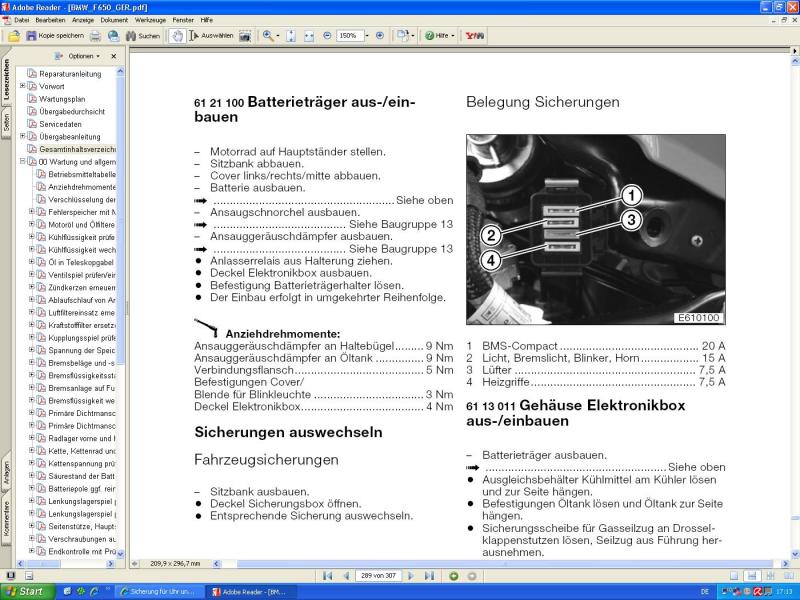Screen dimensions: 800x600
Task: Open the Endkontrolle mit Prü bookmark
Action: (82, 551)
